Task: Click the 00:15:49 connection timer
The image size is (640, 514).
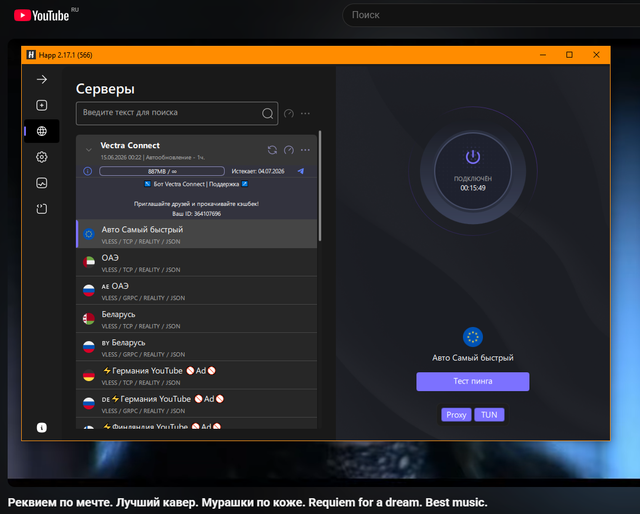Action: pos(473,188)
